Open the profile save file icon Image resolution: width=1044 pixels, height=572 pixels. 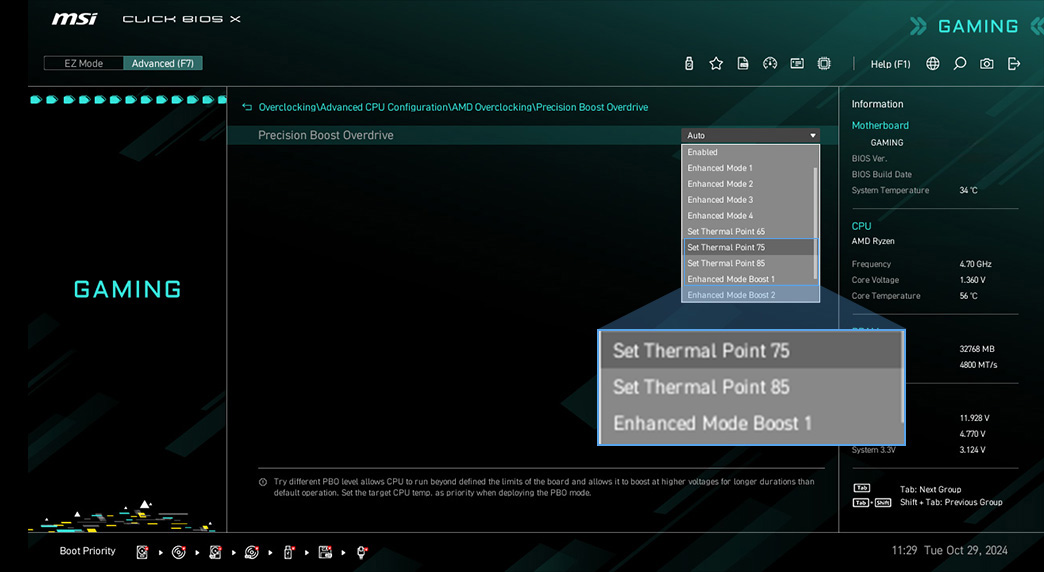(x=743, y=63)
